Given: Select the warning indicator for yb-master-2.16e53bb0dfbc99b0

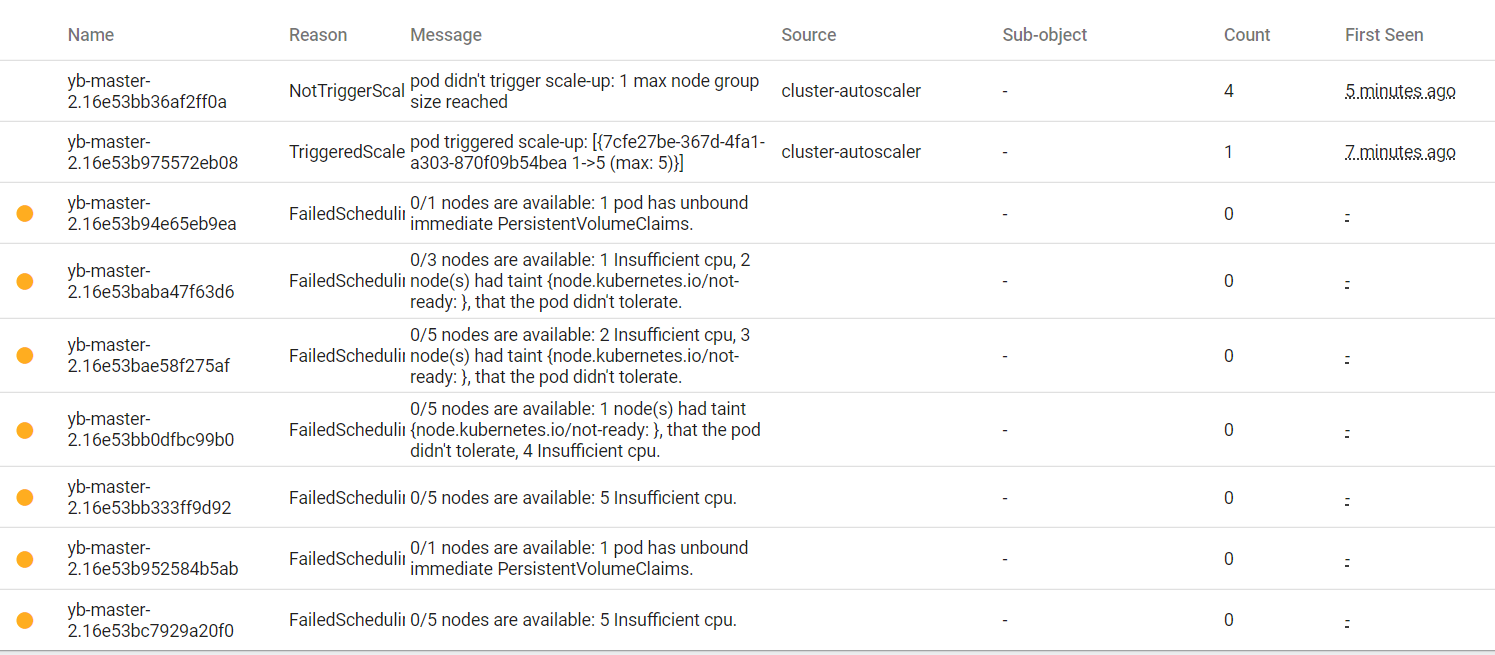Looking at the screenshot, I should [25, 430].
